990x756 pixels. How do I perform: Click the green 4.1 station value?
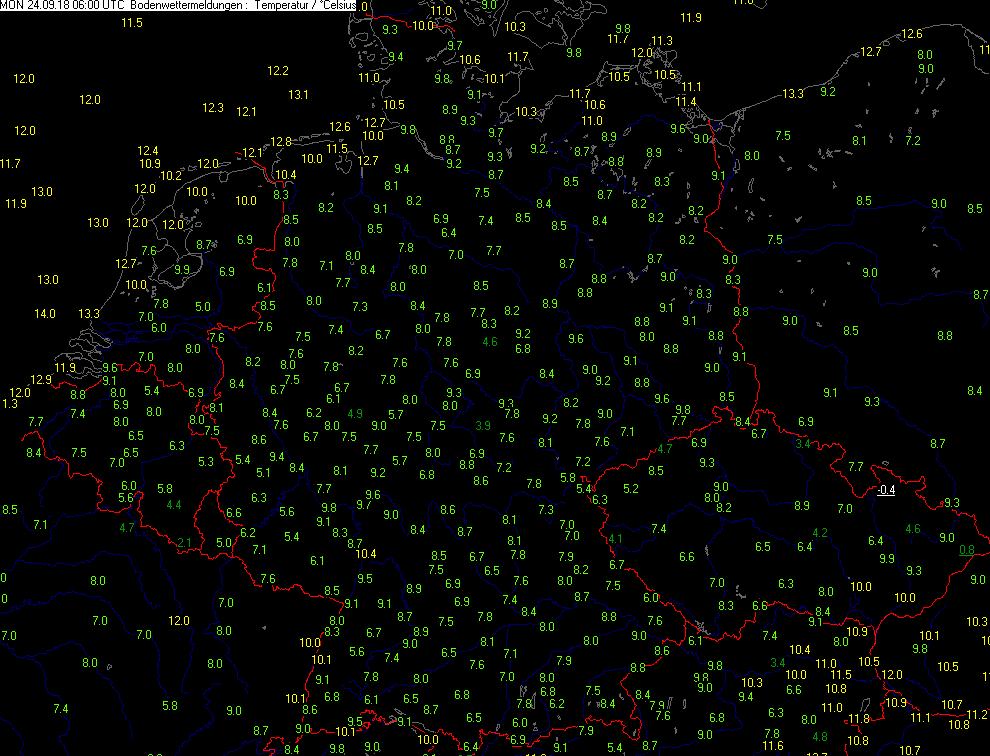[x=615, y=539]
